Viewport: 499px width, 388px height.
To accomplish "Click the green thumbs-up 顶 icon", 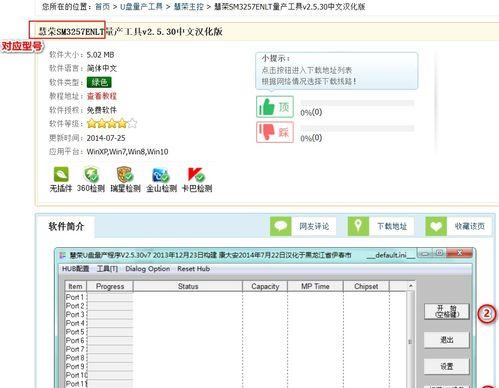I will 275,107.
